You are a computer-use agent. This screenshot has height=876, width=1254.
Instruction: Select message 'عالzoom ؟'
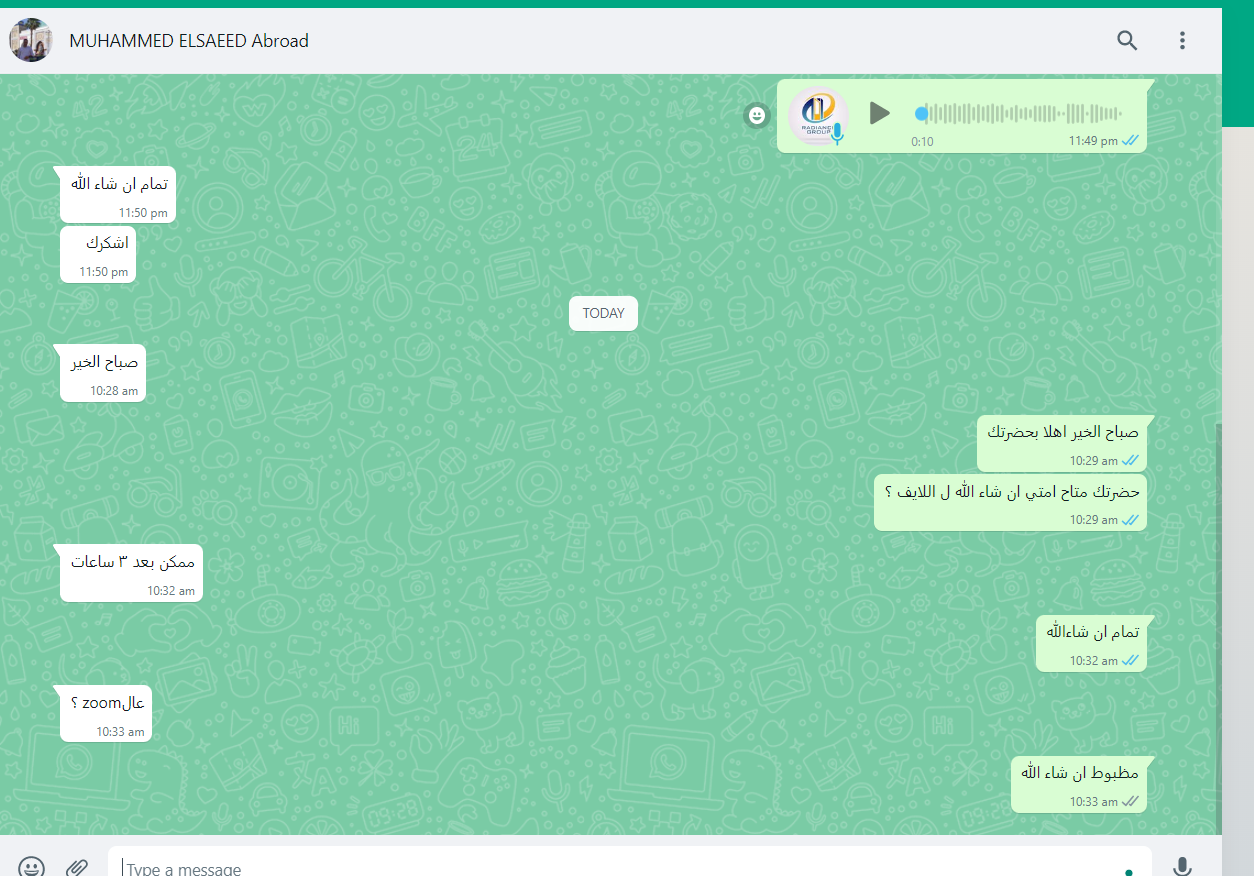106,714
